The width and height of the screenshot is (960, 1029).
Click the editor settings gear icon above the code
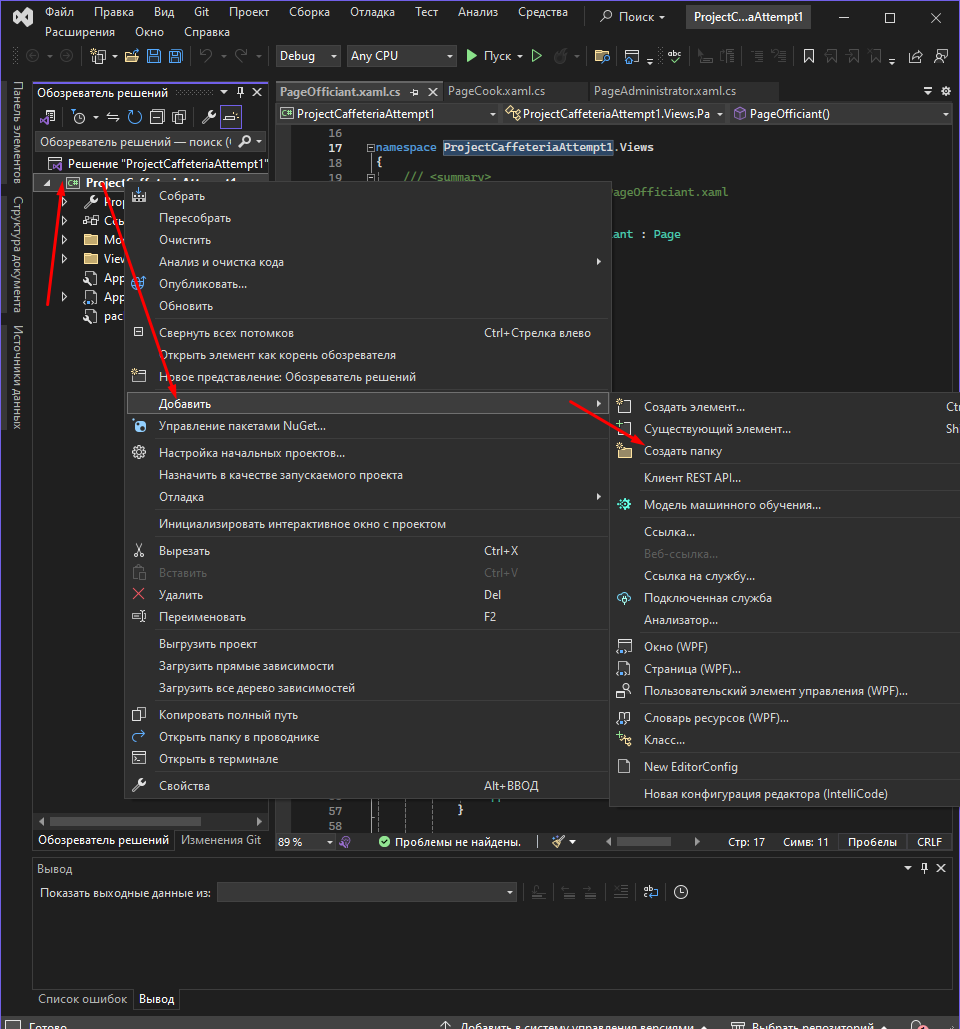946,91
